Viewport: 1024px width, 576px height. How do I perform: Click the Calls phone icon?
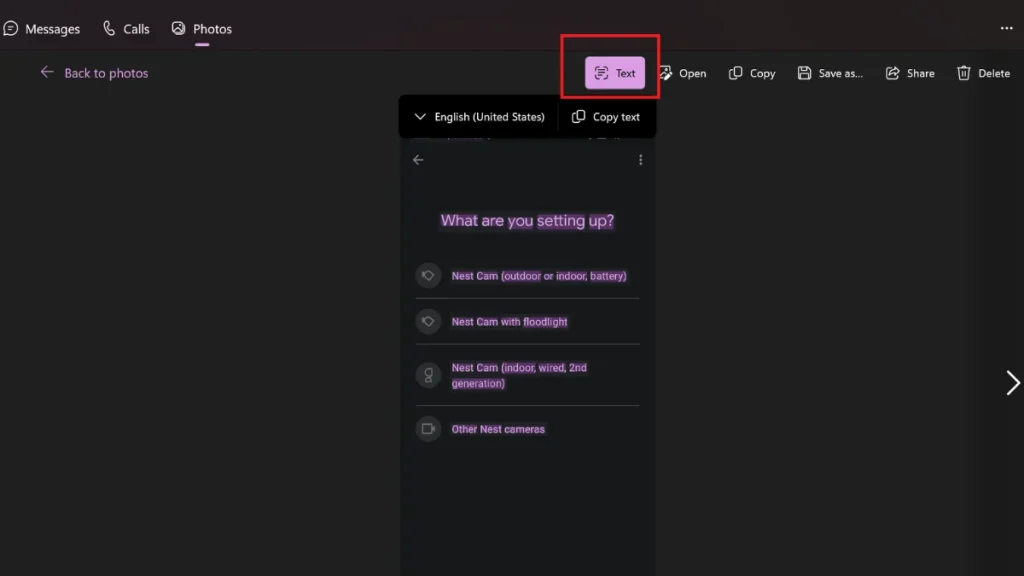(109, 29)
